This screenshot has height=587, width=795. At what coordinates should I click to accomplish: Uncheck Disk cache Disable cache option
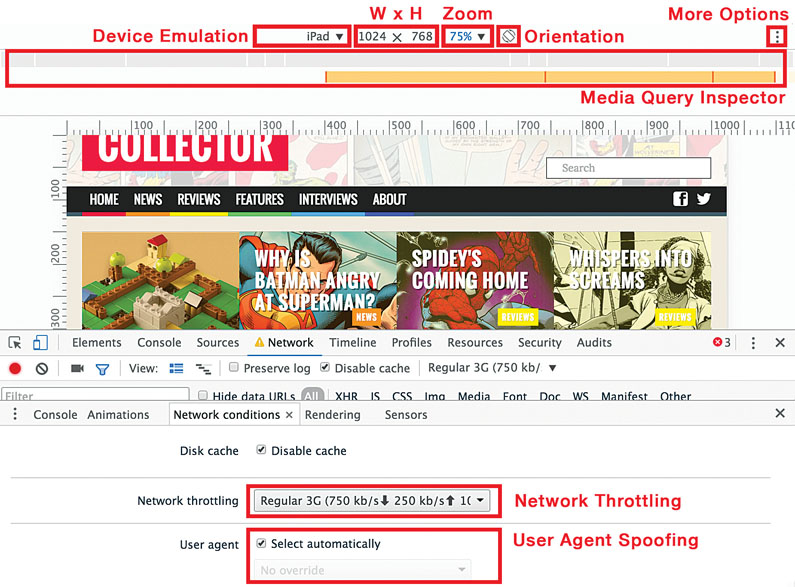[261, 450]
